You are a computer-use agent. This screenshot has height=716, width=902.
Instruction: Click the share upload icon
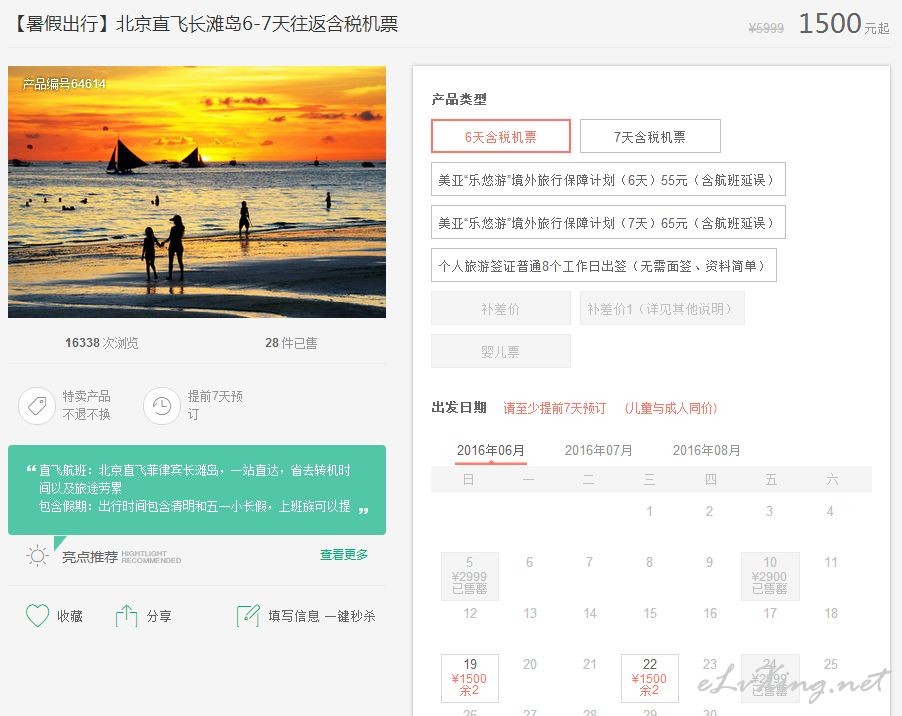click(127, 616)
